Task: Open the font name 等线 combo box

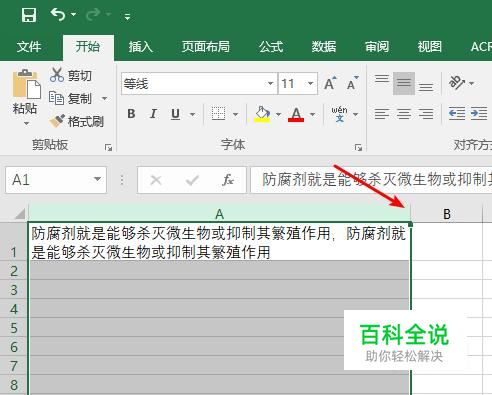Action: tap(199, 83)
